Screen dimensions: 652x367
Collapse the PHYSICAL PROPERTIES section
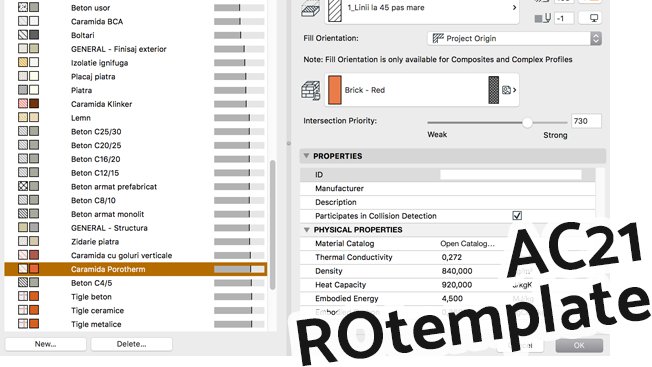[x=307, y=230]
